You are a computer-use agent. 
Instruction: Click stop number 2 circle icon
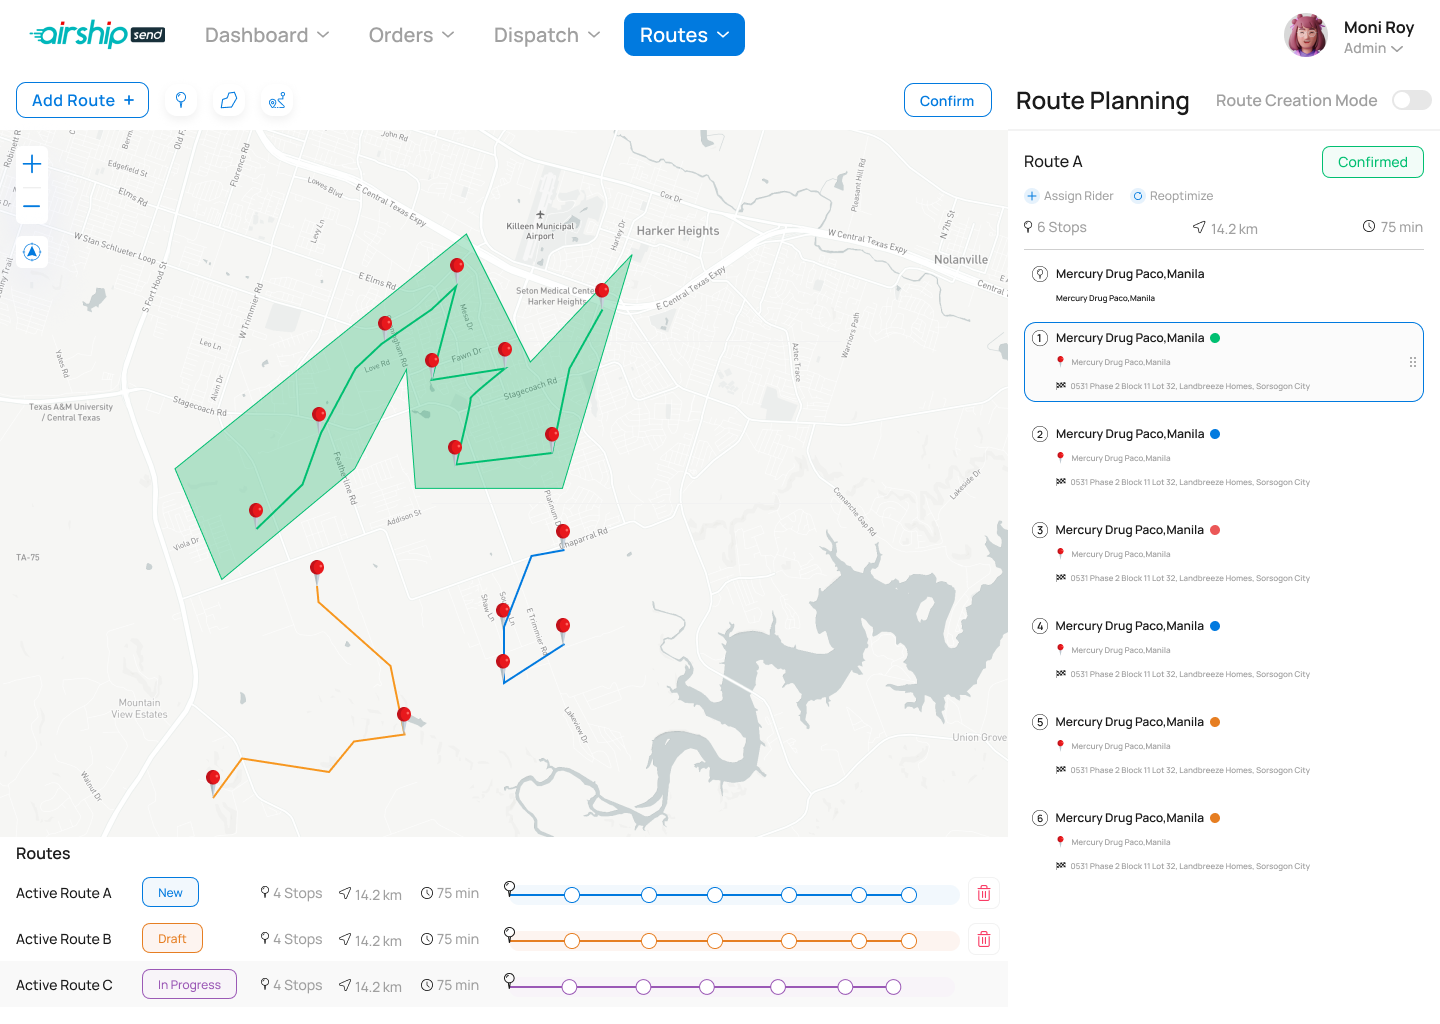click(1040, 434)
